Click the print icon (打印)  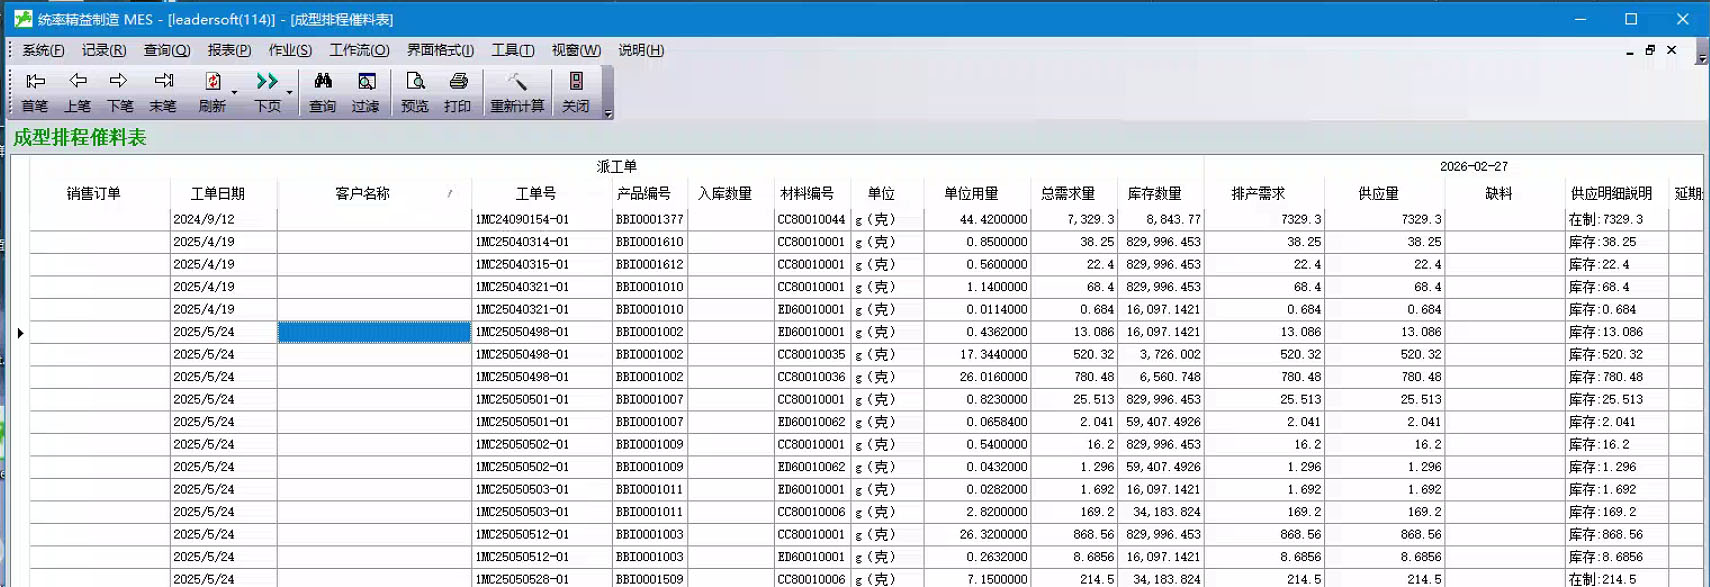(x=458, y=91)
